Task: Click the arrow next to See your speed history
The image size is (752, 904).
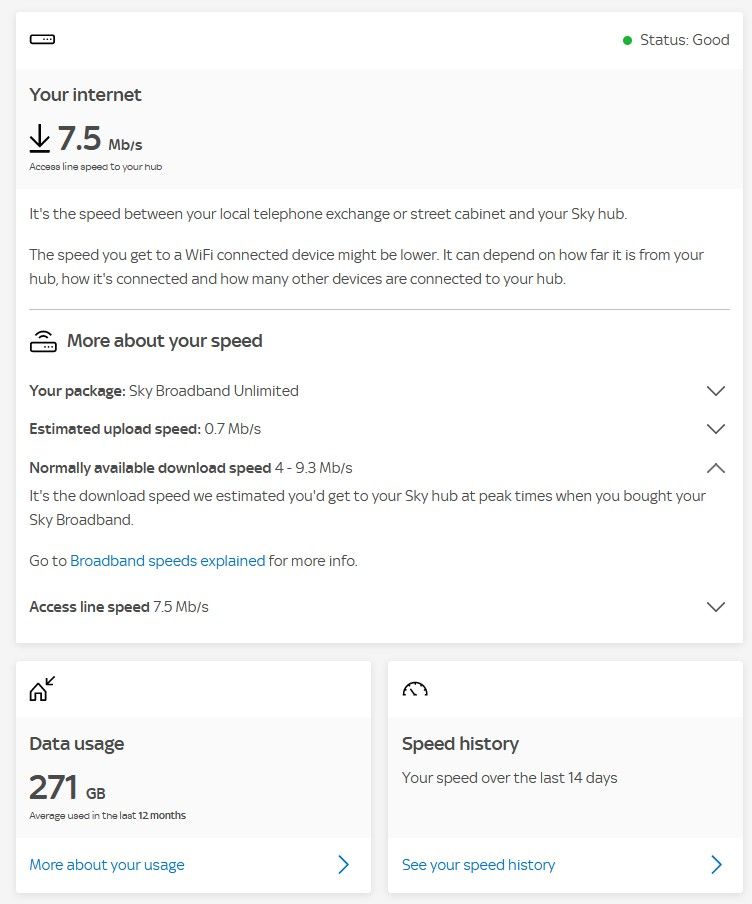Action: pos(716,865)
